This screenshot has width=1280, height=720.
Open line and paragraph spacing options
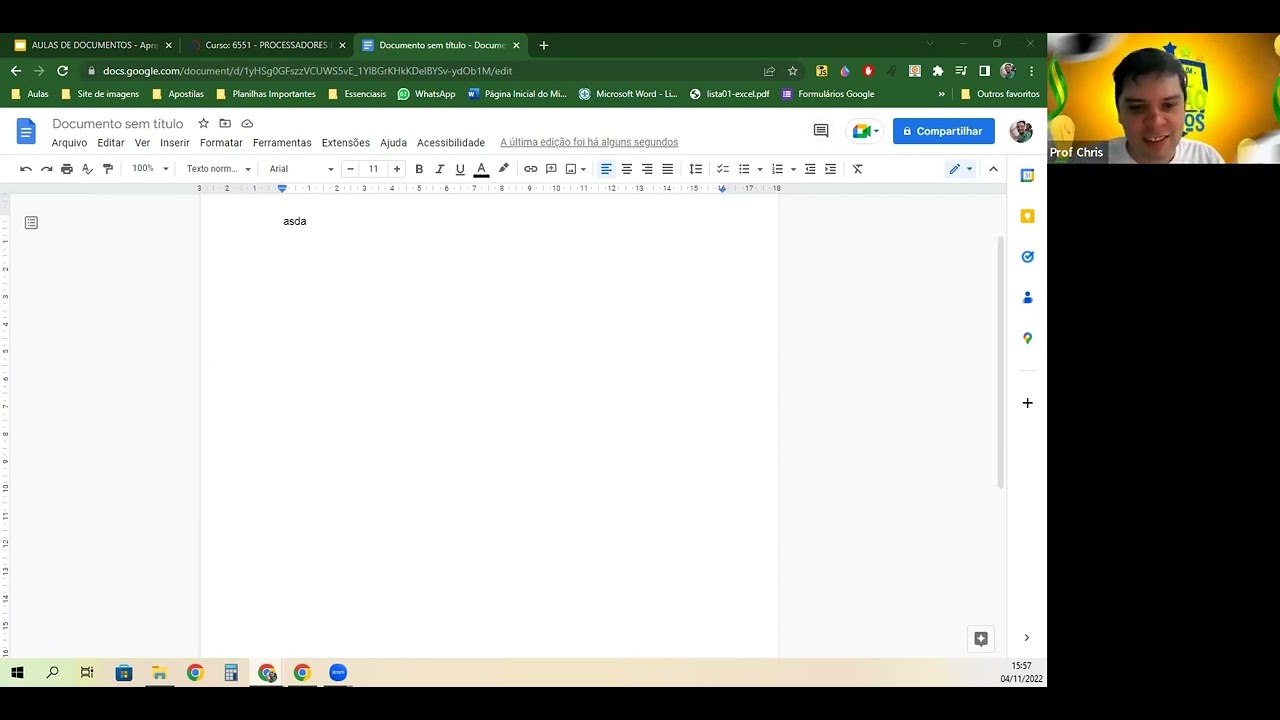tap(696, 169)
